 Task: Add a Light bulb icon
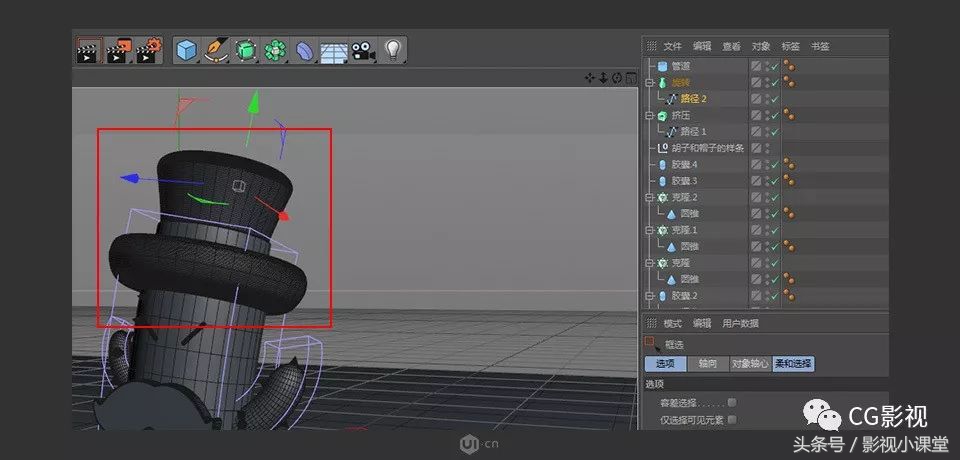coord(392,50)
